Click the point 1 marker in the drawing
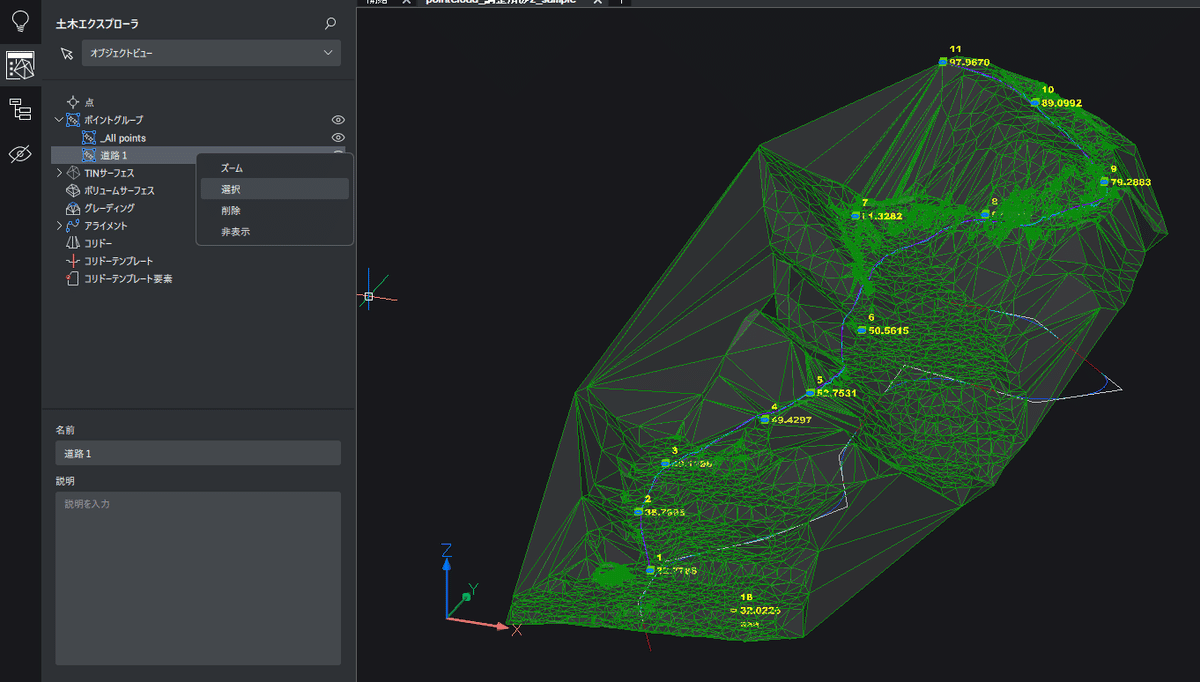 pyautogui.click(x=650, y=570)
